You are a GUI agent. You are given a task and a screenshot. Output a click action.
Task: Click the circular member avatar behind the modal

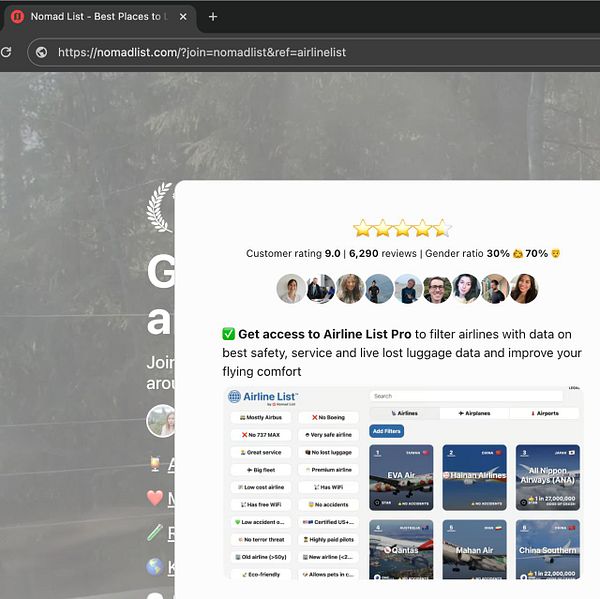coord(161,421)
